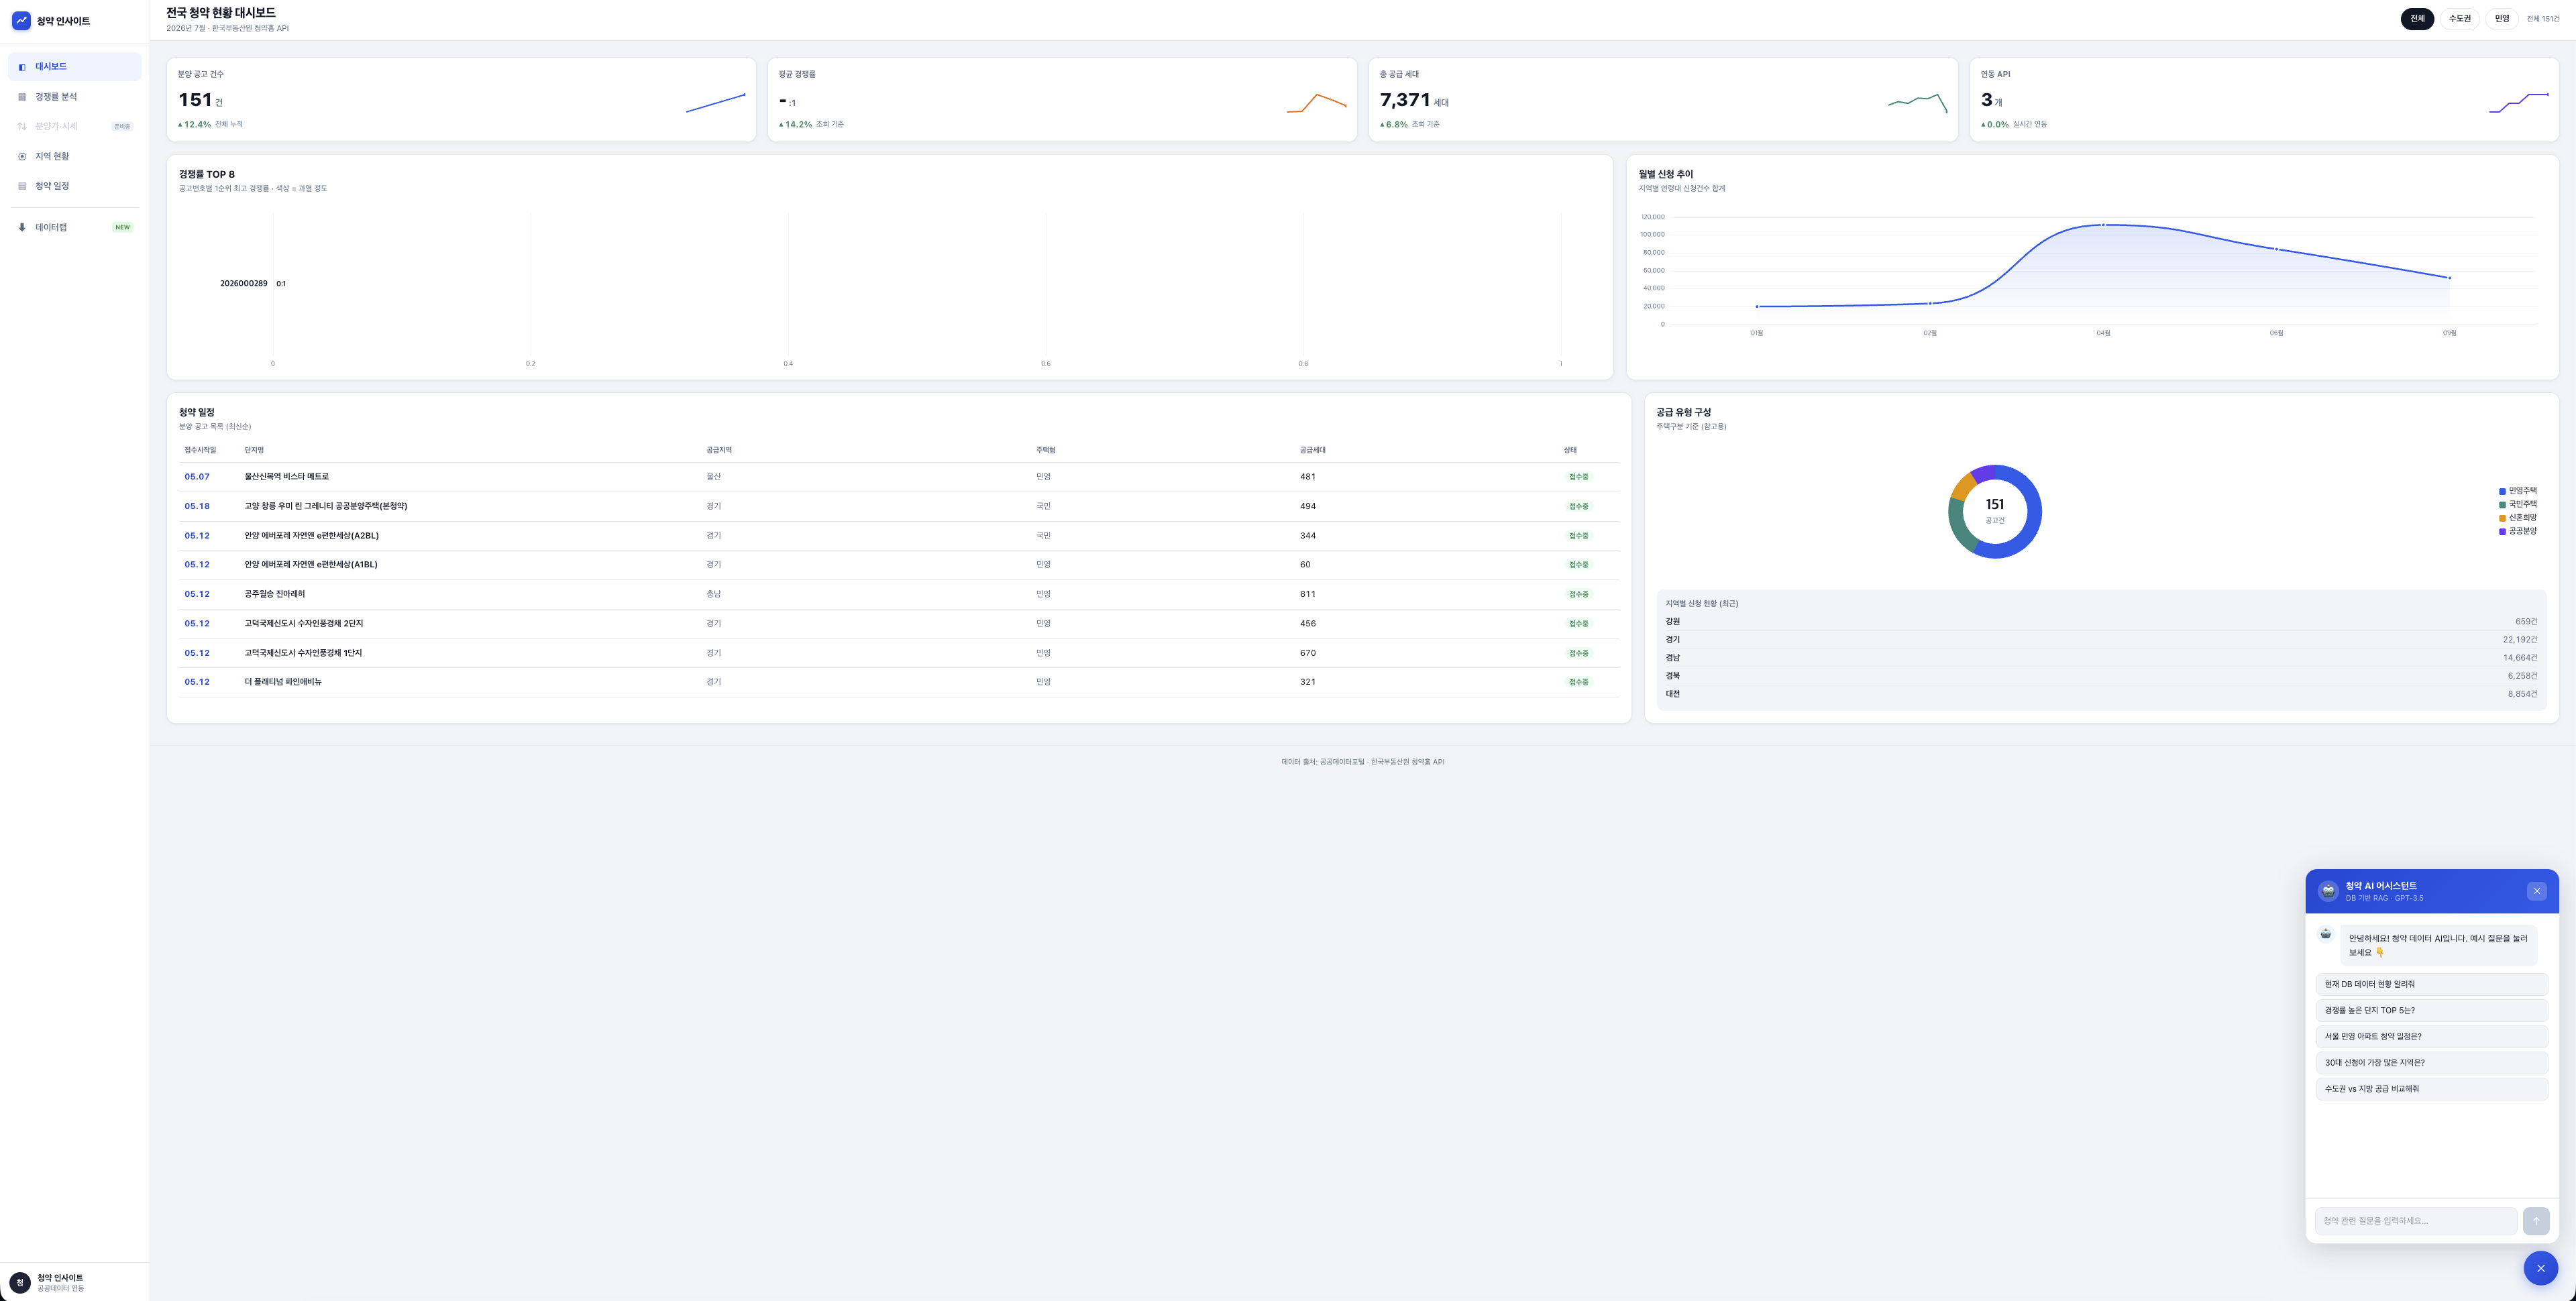Screen dimensions: 2576x1301
Task: Click the 2026000289 bar label
Action: tap(244, 284)
